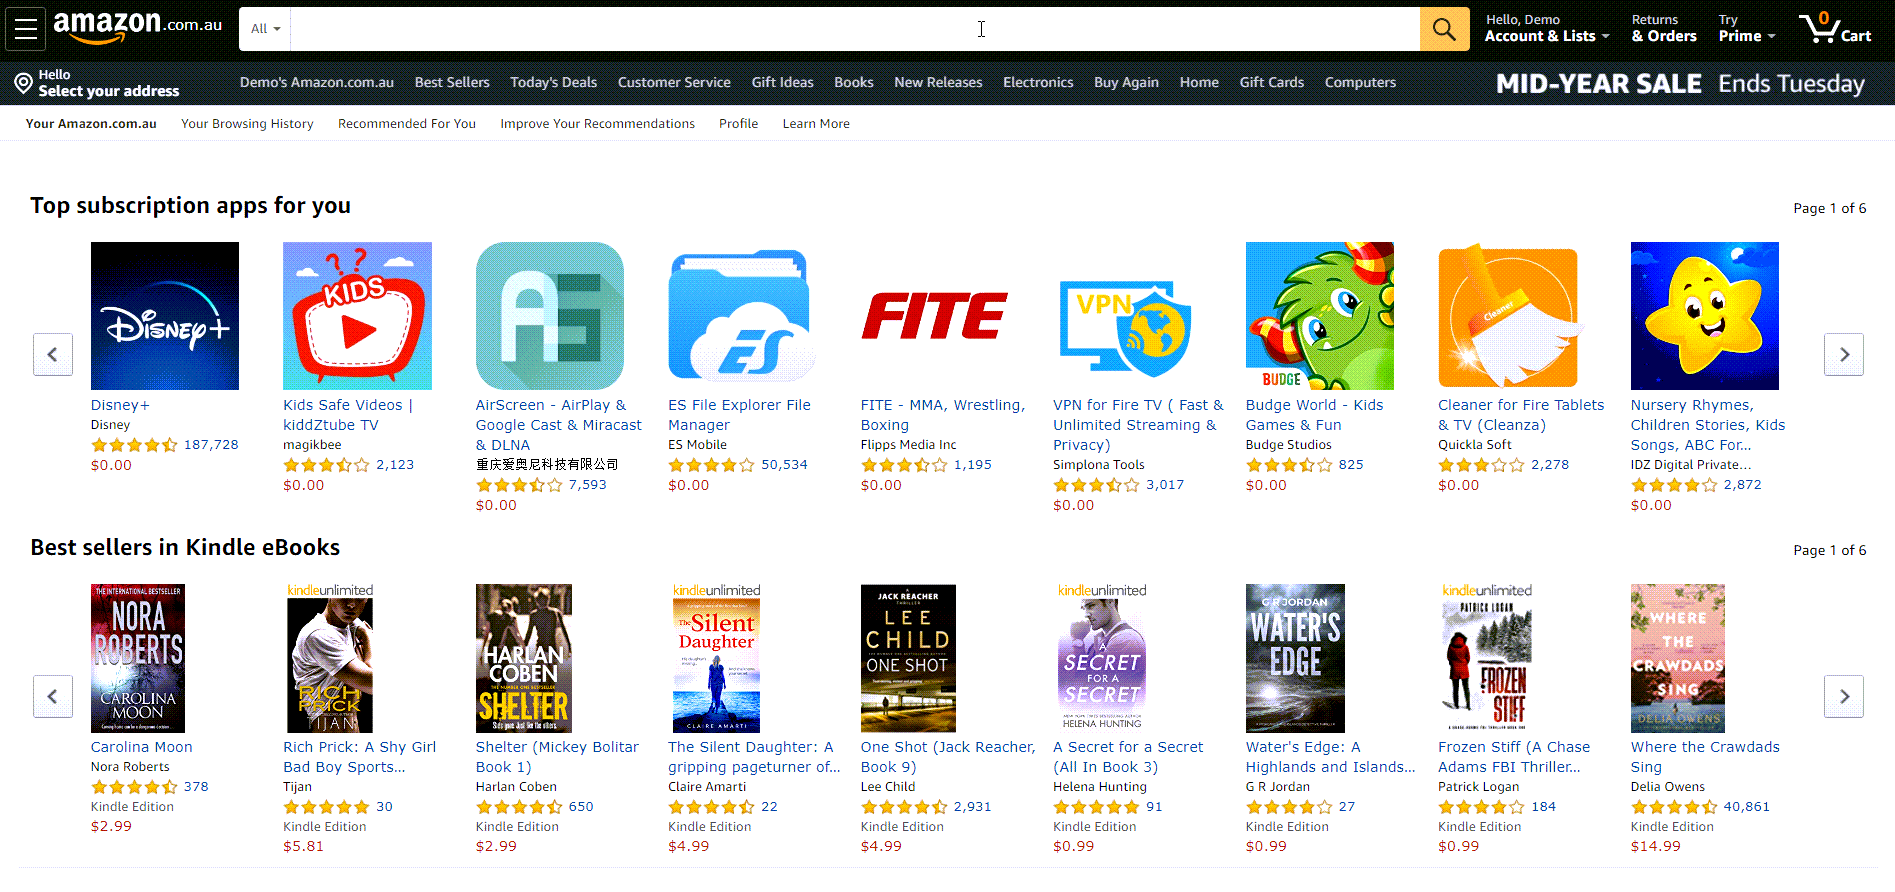This screenshot has height=892, width=1895.
Task: Open Shelter Harlan Coben book cover
Action: point(524,658)
